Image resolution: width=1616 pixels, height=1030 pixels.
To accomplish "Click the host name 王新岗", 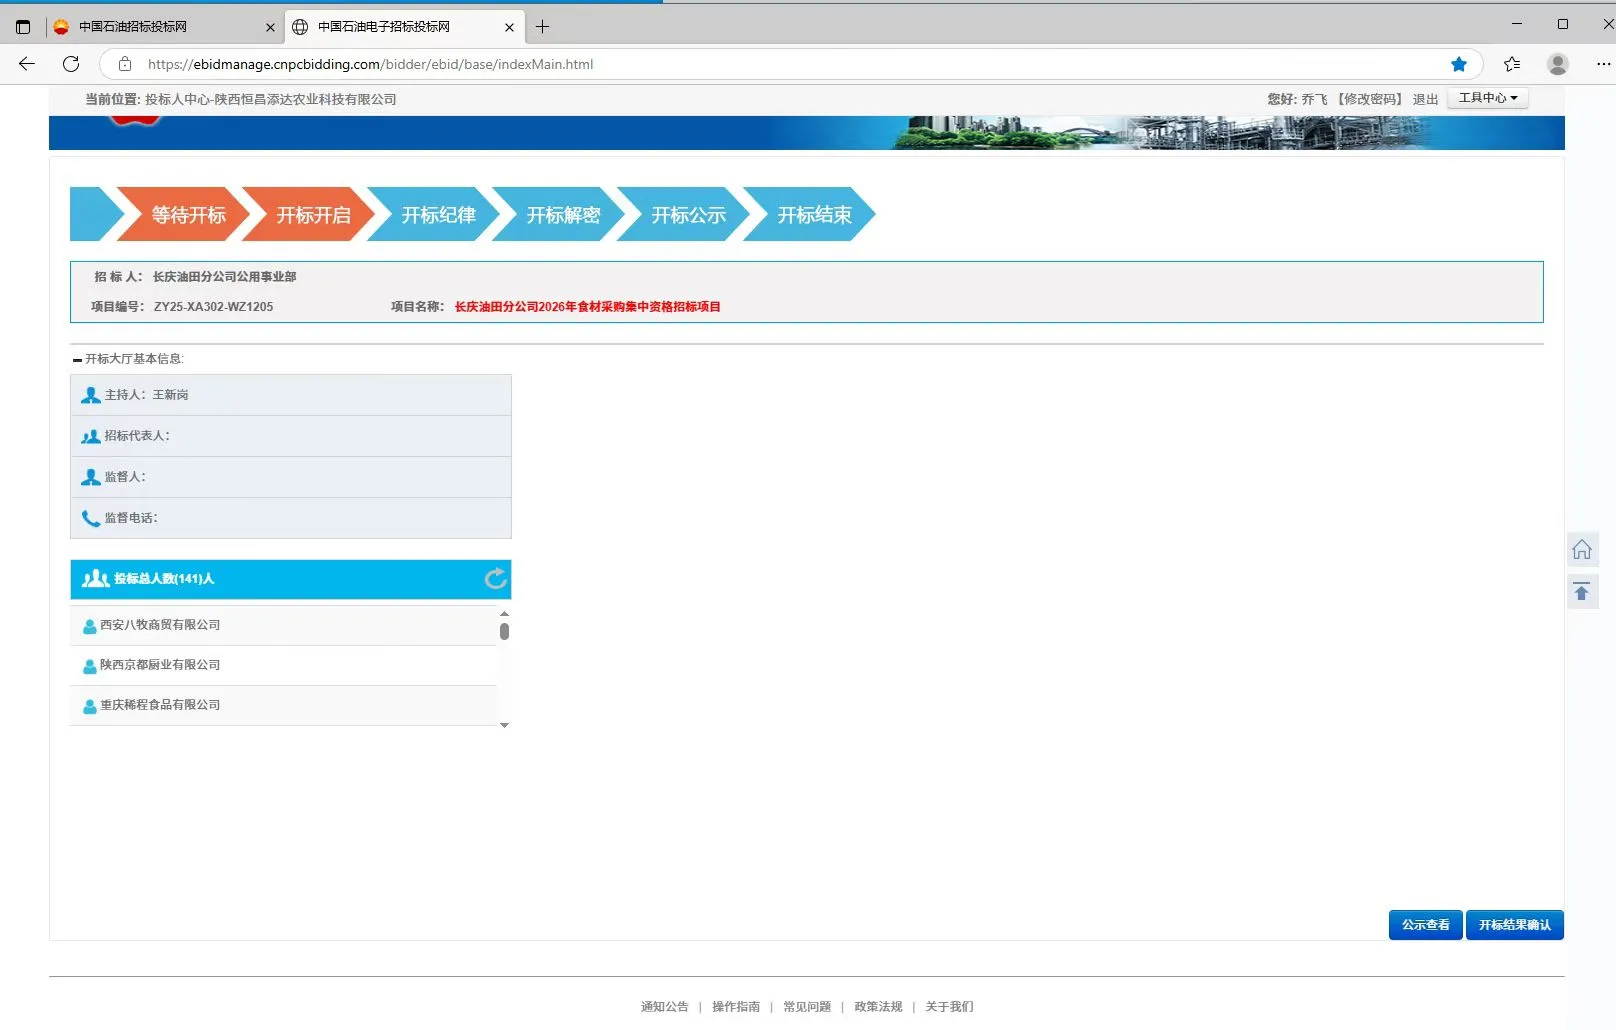I will (x=170, y=395).
